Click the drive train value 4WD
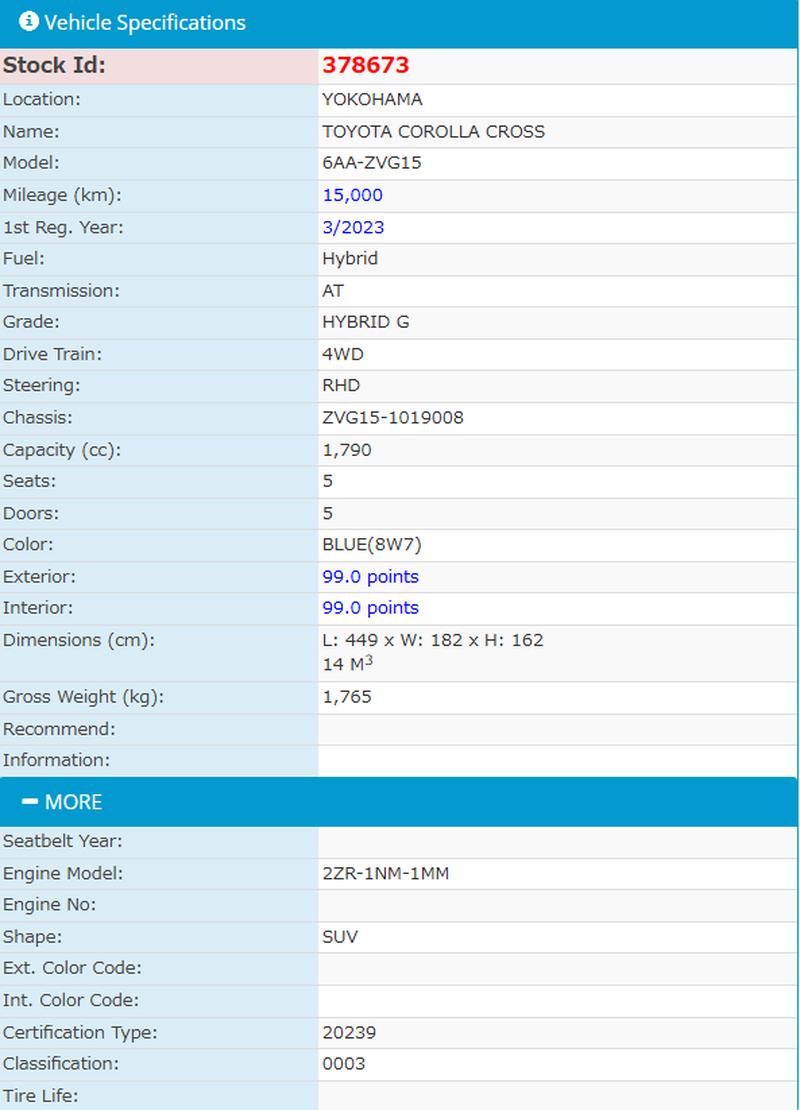This screenshot has height=1110, width=800. [x=343, y=354]
